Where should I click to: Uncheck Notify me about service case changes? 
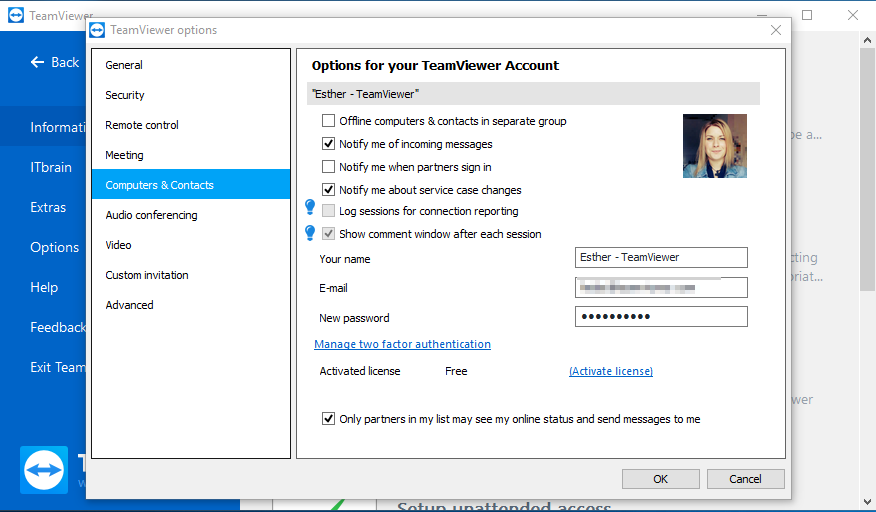click(328, 189)
